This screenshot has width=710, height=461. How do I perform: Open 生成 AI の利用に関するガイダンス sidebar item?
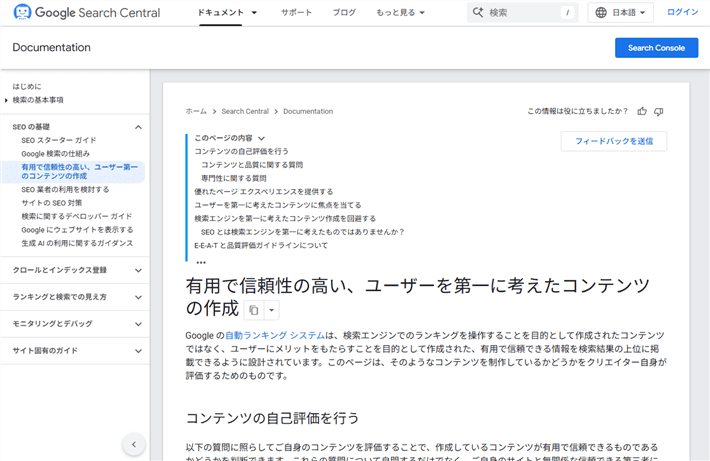click(77, 244)
